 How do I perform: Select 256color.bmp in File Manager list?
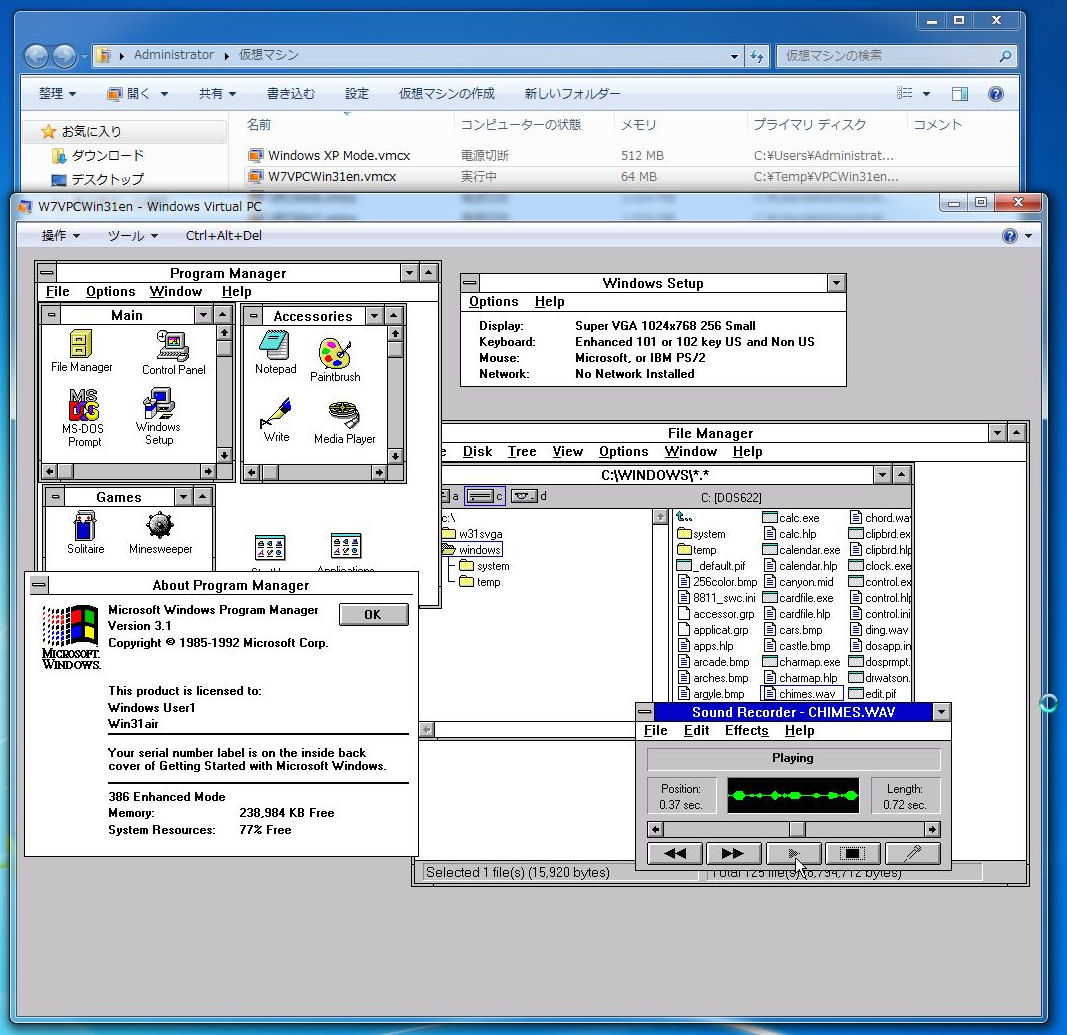click(718, 582)
